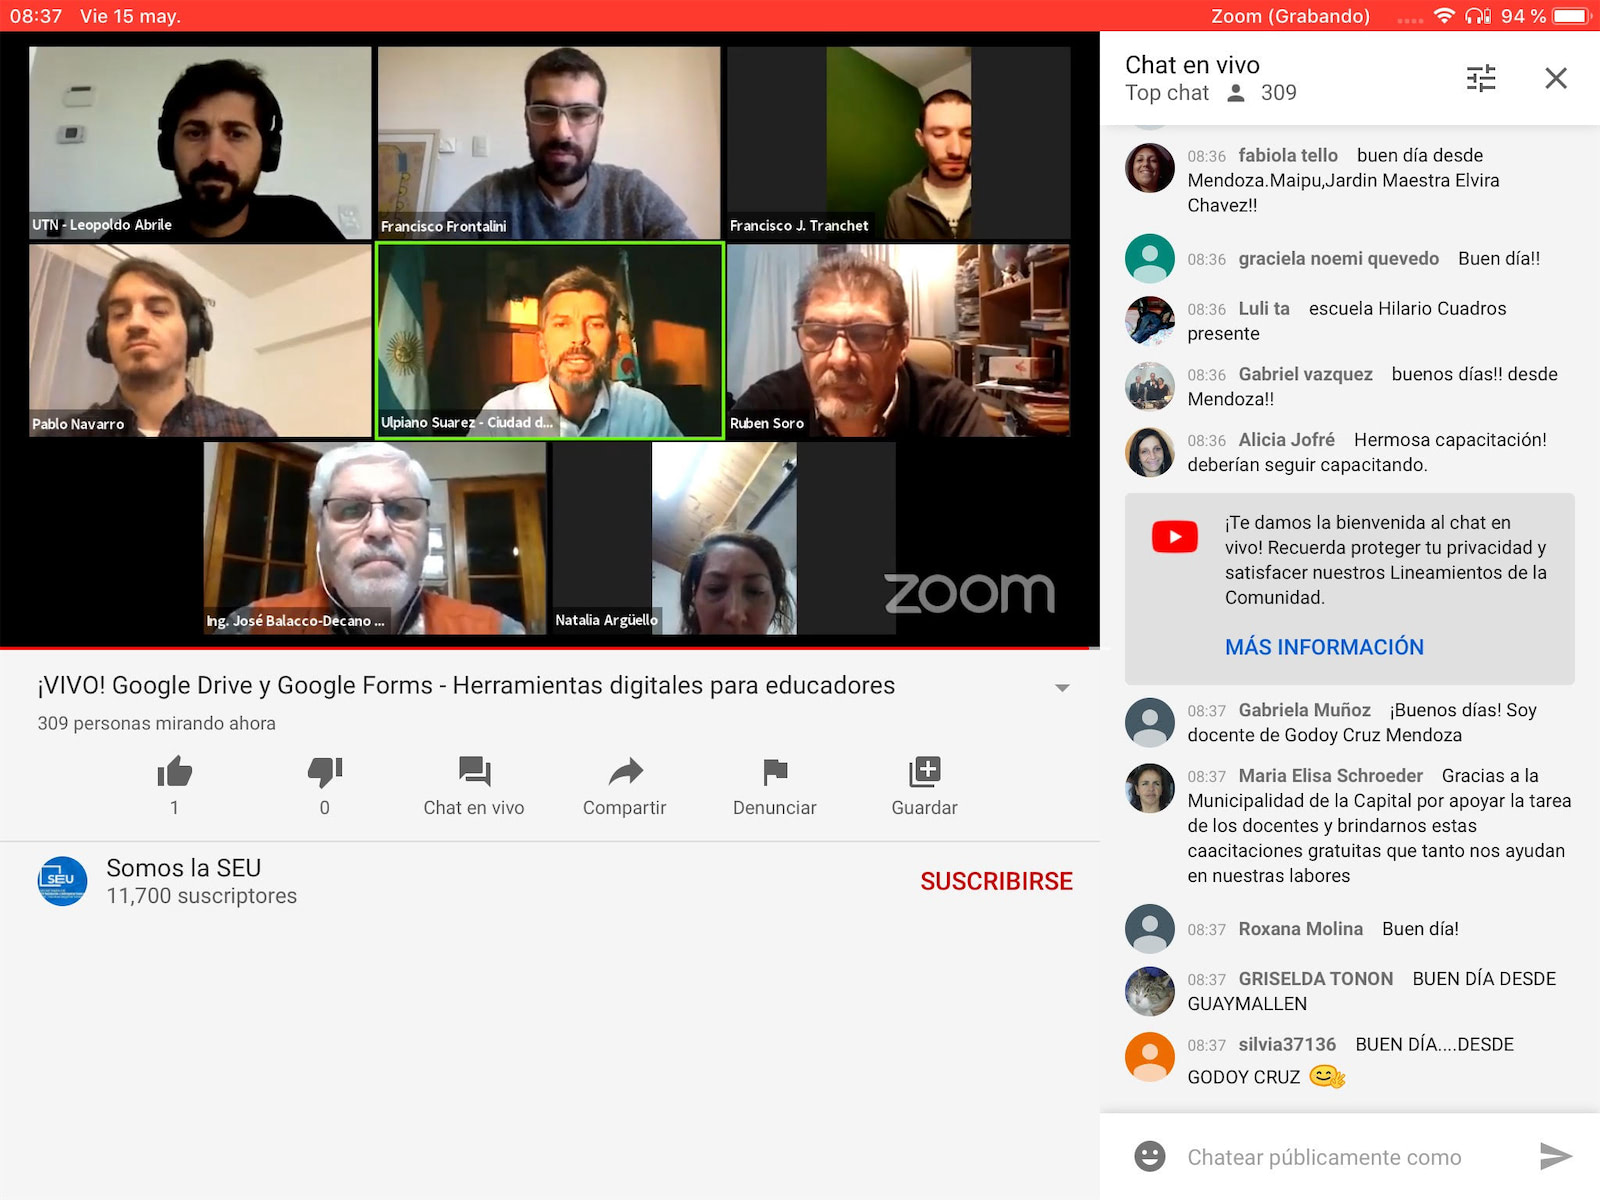Share the video using Compartir
1600x1200 pixels.
click(x=624, y=786)
